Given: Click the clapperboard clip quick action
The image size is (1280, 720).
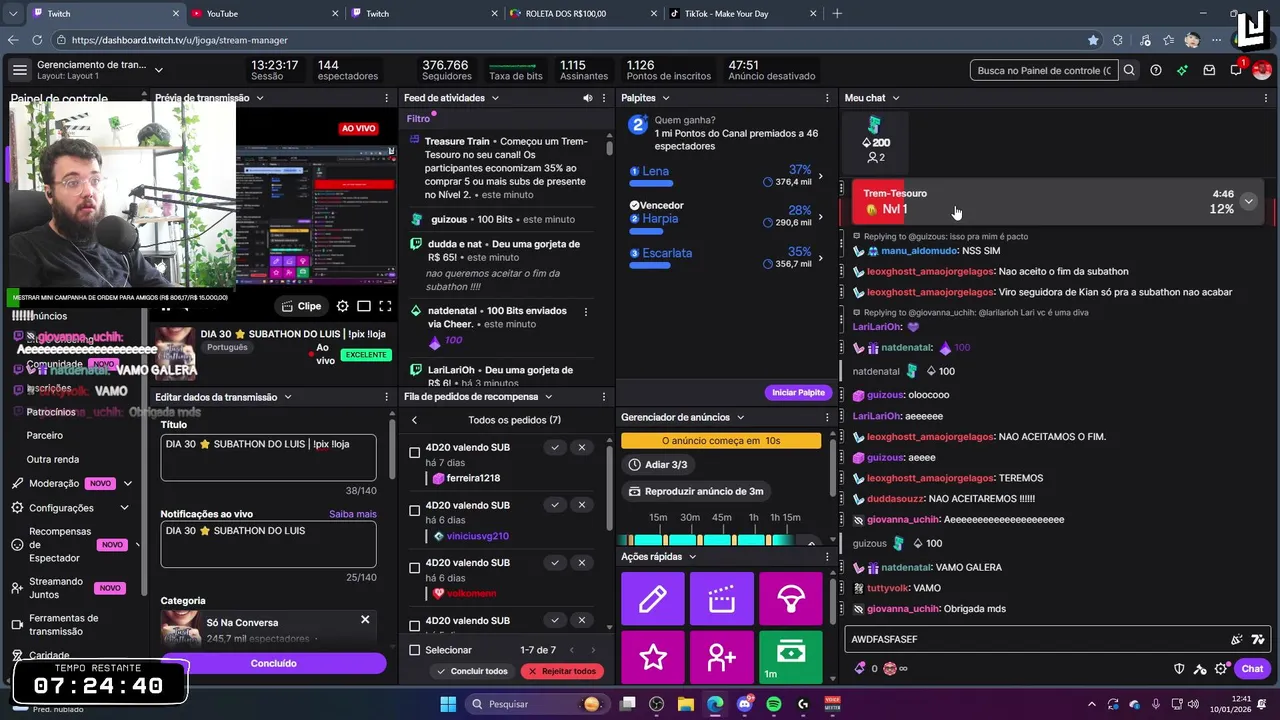Looking at the screenshot, I should pyautogui.click(x=722, y=599).
